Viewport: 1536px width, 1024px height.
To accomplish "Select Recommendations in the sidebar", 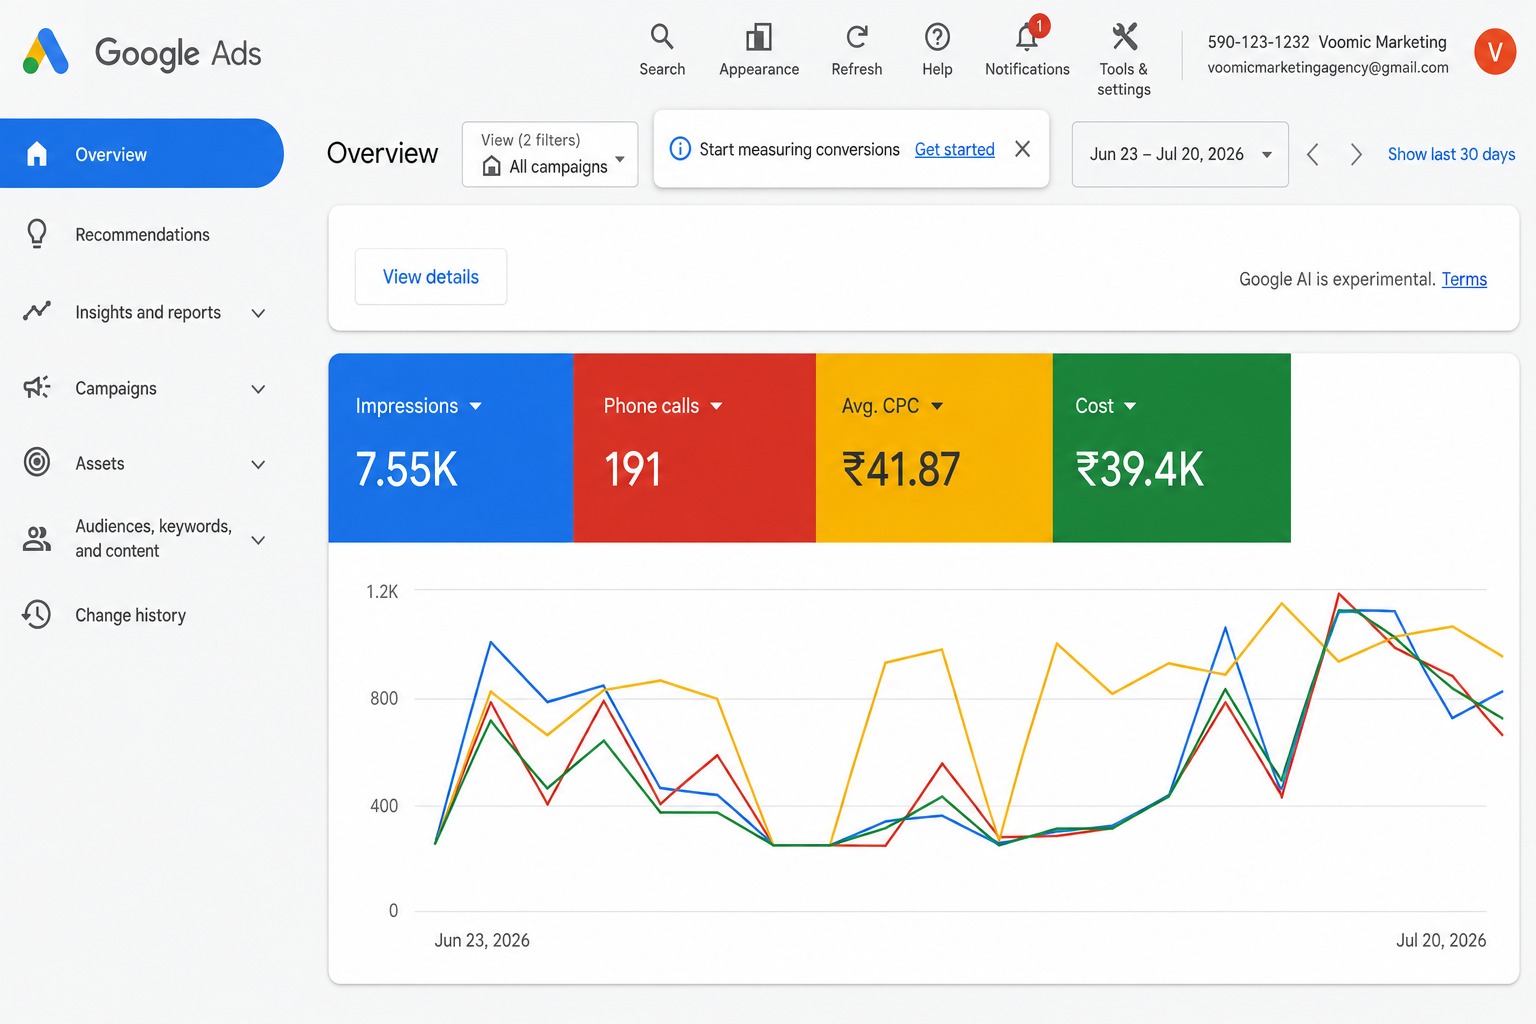I will [x=142, y=234].
